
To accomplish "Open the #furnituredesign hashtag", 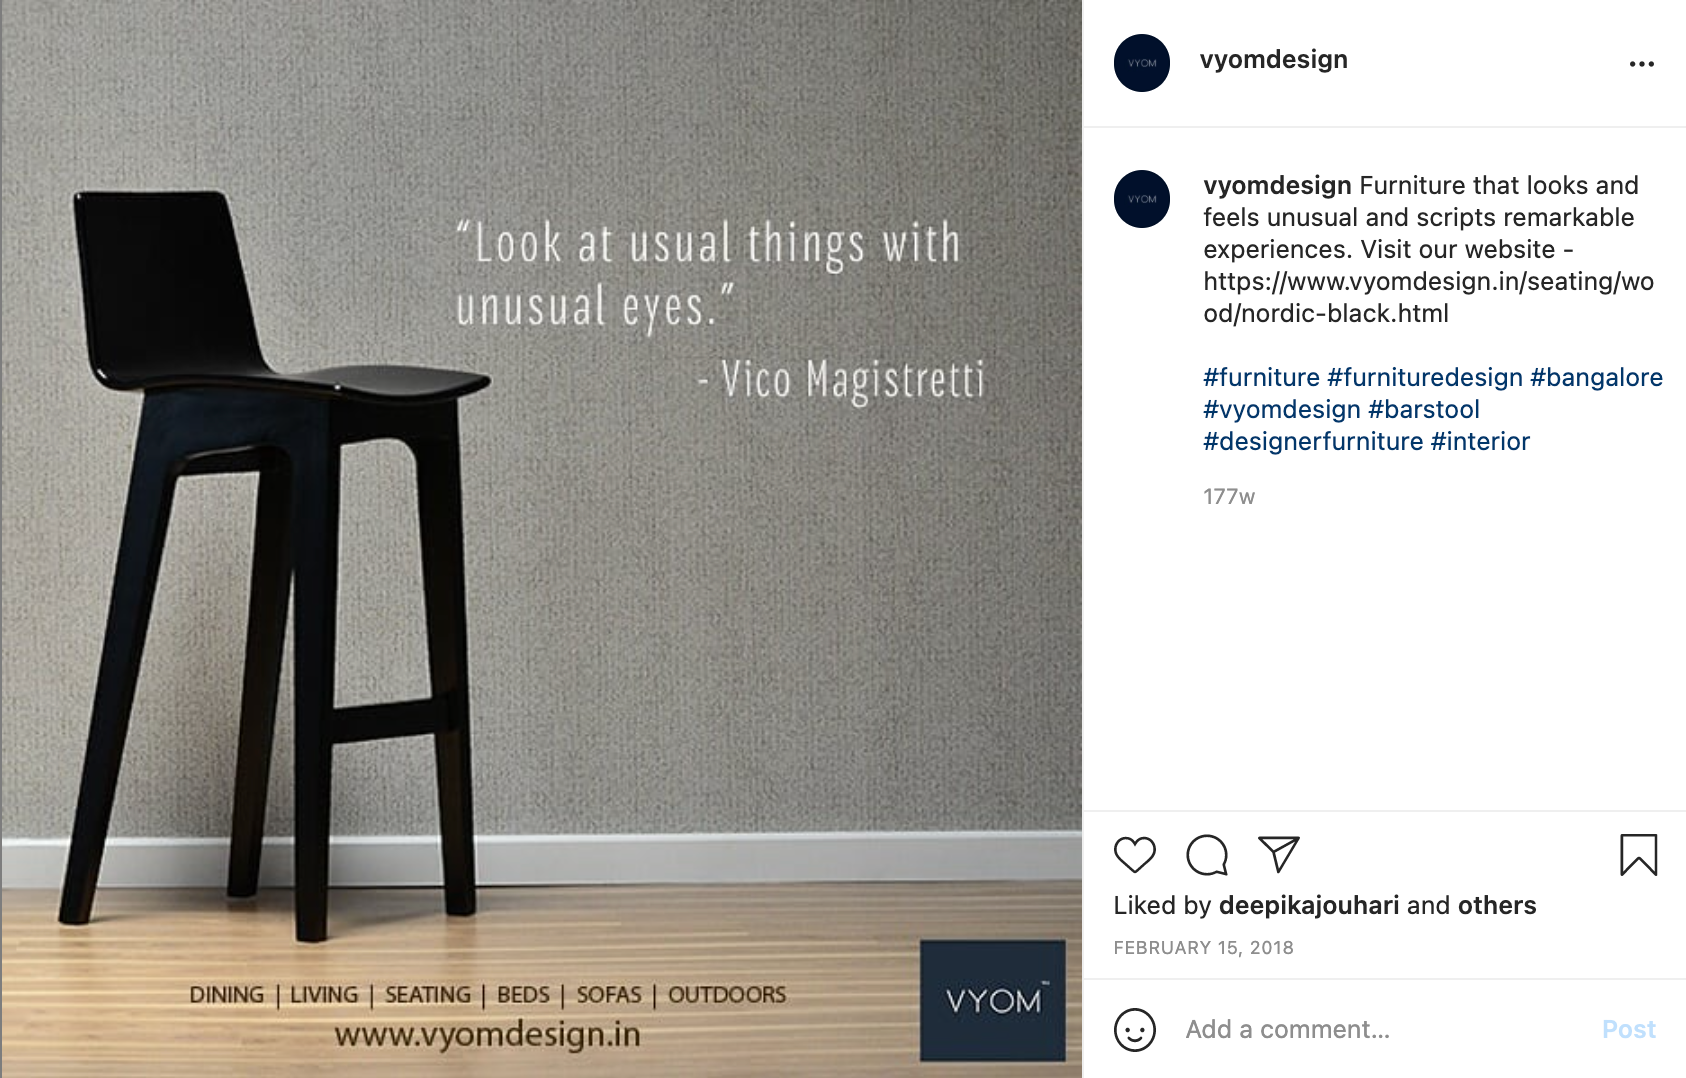I will click(1424, 378).
